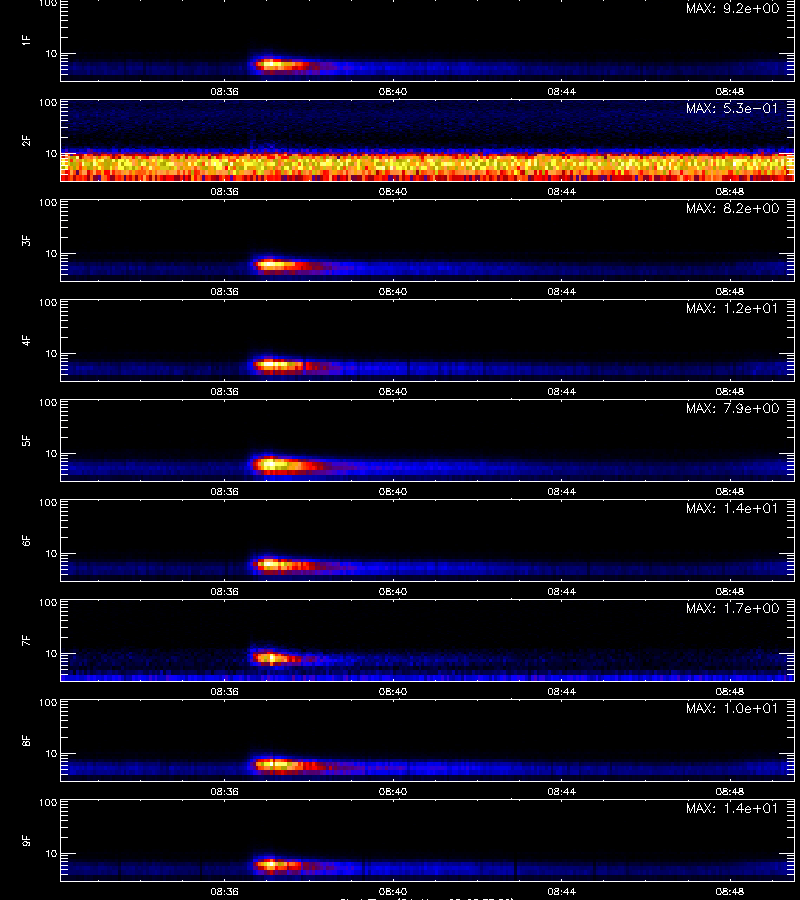This screenshot has height=900, width=800.
Task: Click the '10' y-axis value of panel 1F
Action: [x=51, y=53]
